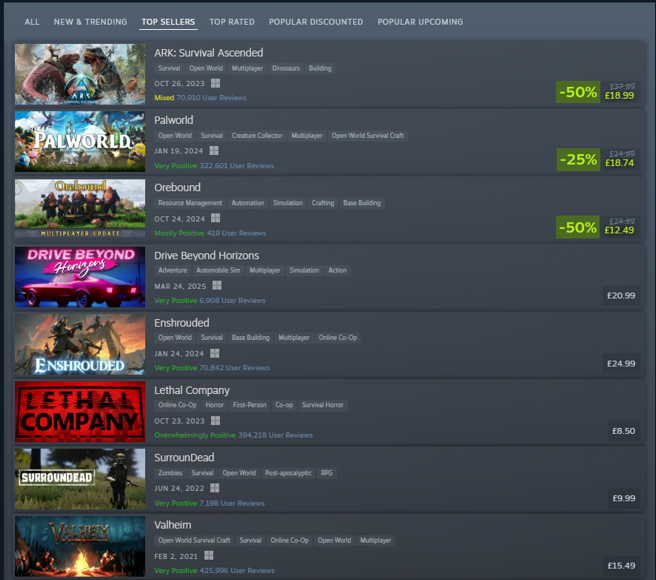Open Valheim's campfire thumbnail image
Image resolution: width=656 pixels, height=580 pixels.
click(80, 547)
